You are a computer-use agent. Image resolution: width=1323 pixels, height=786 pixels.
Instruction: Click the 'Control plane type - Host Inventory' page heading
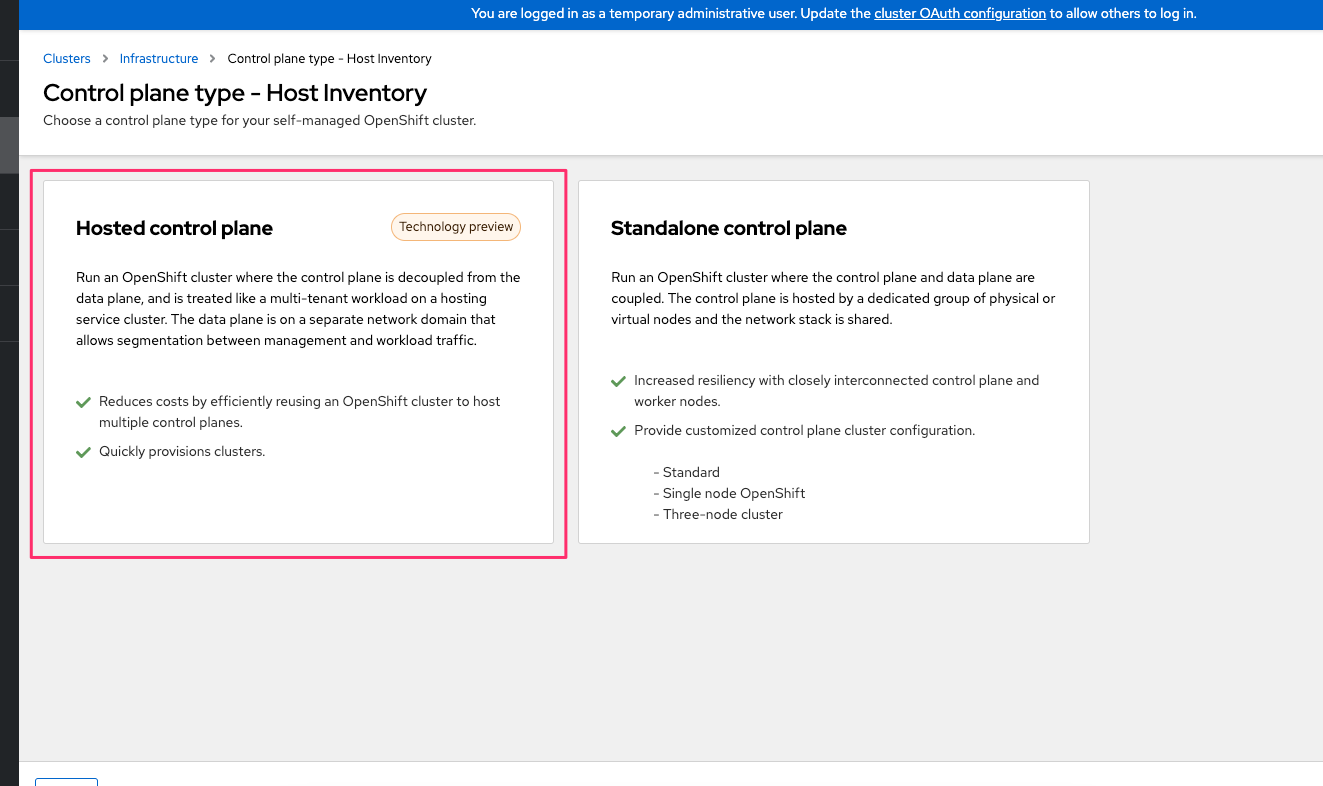(235, 93)
